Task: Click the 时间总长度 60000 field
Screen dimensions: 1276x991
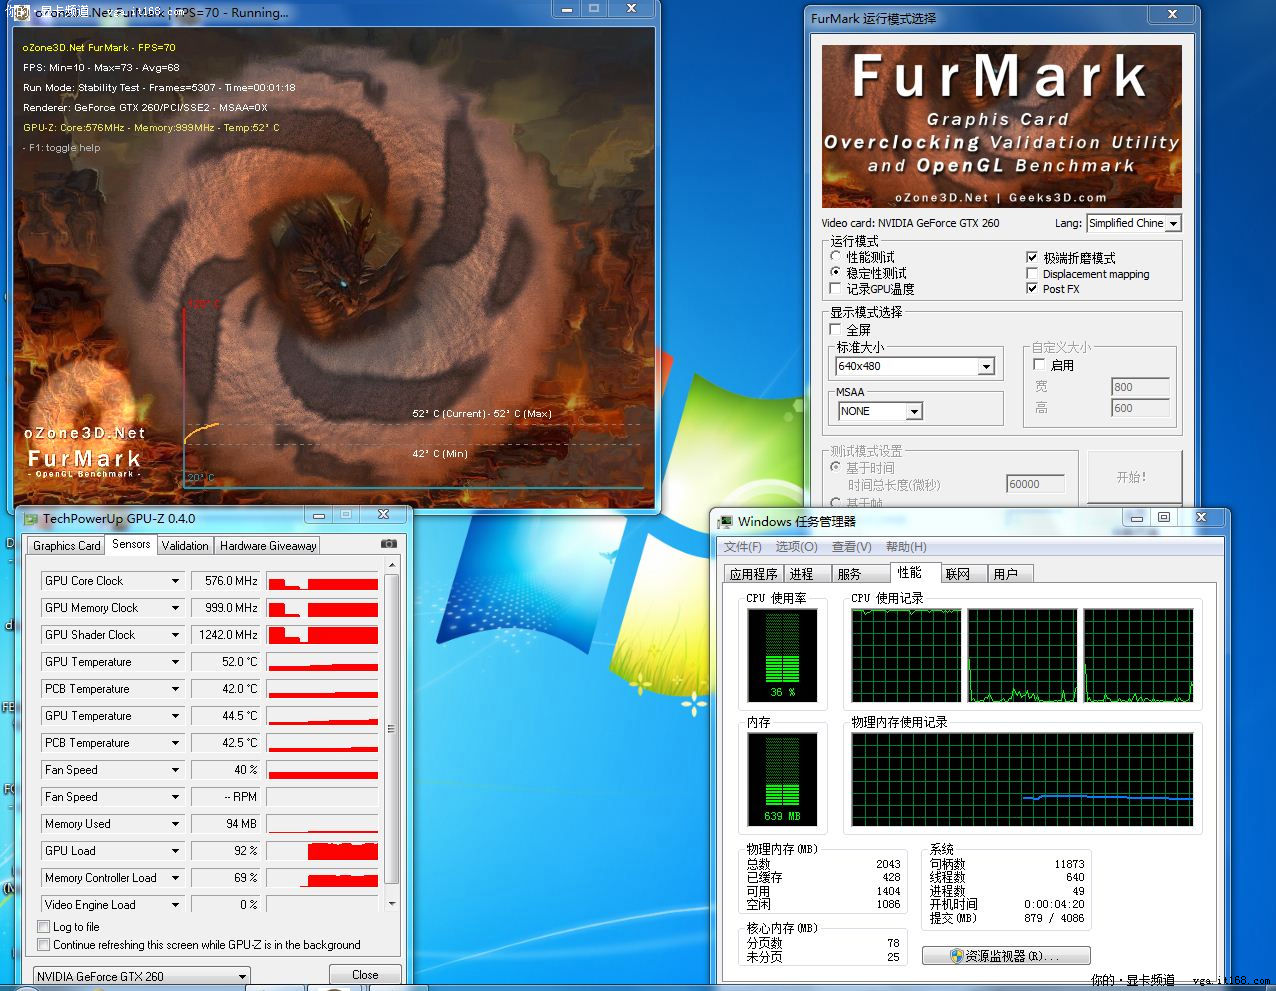Action: (1035, 484)
